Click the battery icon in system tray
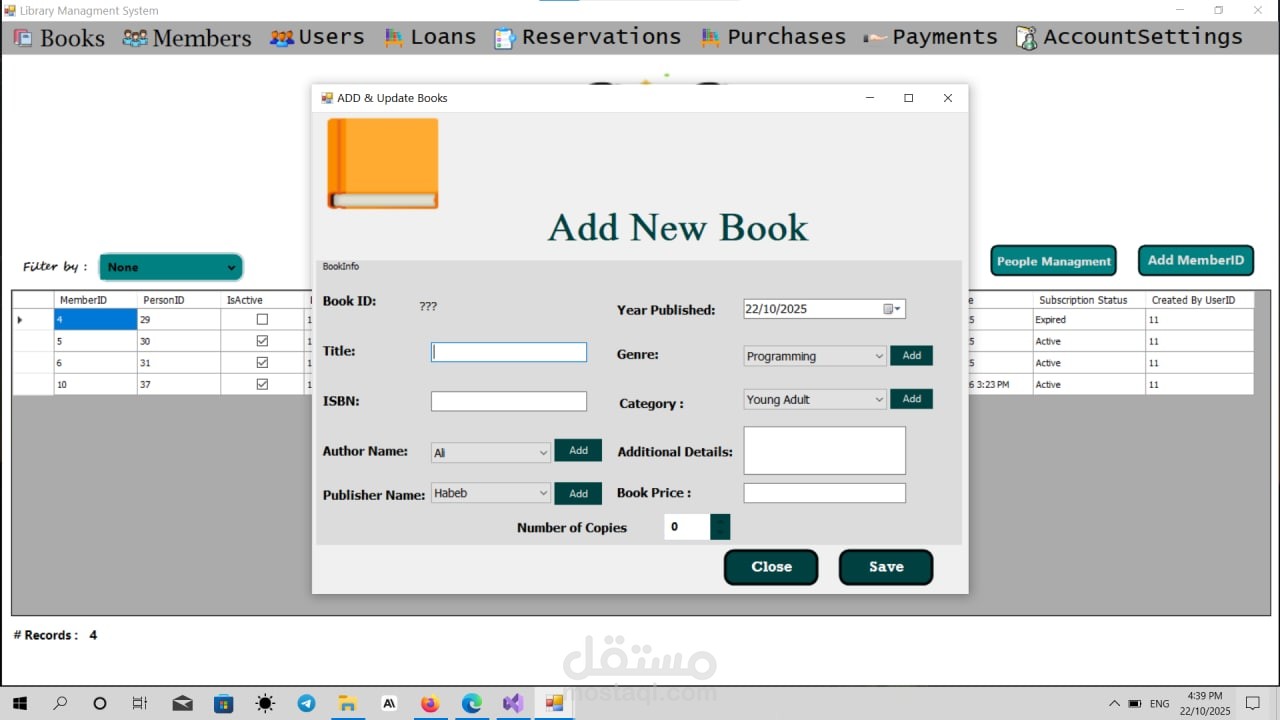Image resolution: width=1280 pixels, height=720 pixels. 1135,703
